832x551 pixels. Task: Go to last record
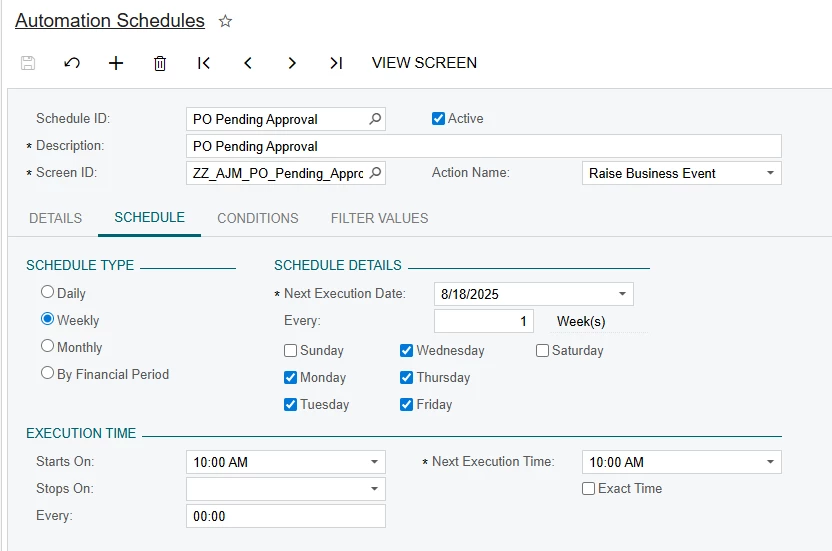pos(336,63)
